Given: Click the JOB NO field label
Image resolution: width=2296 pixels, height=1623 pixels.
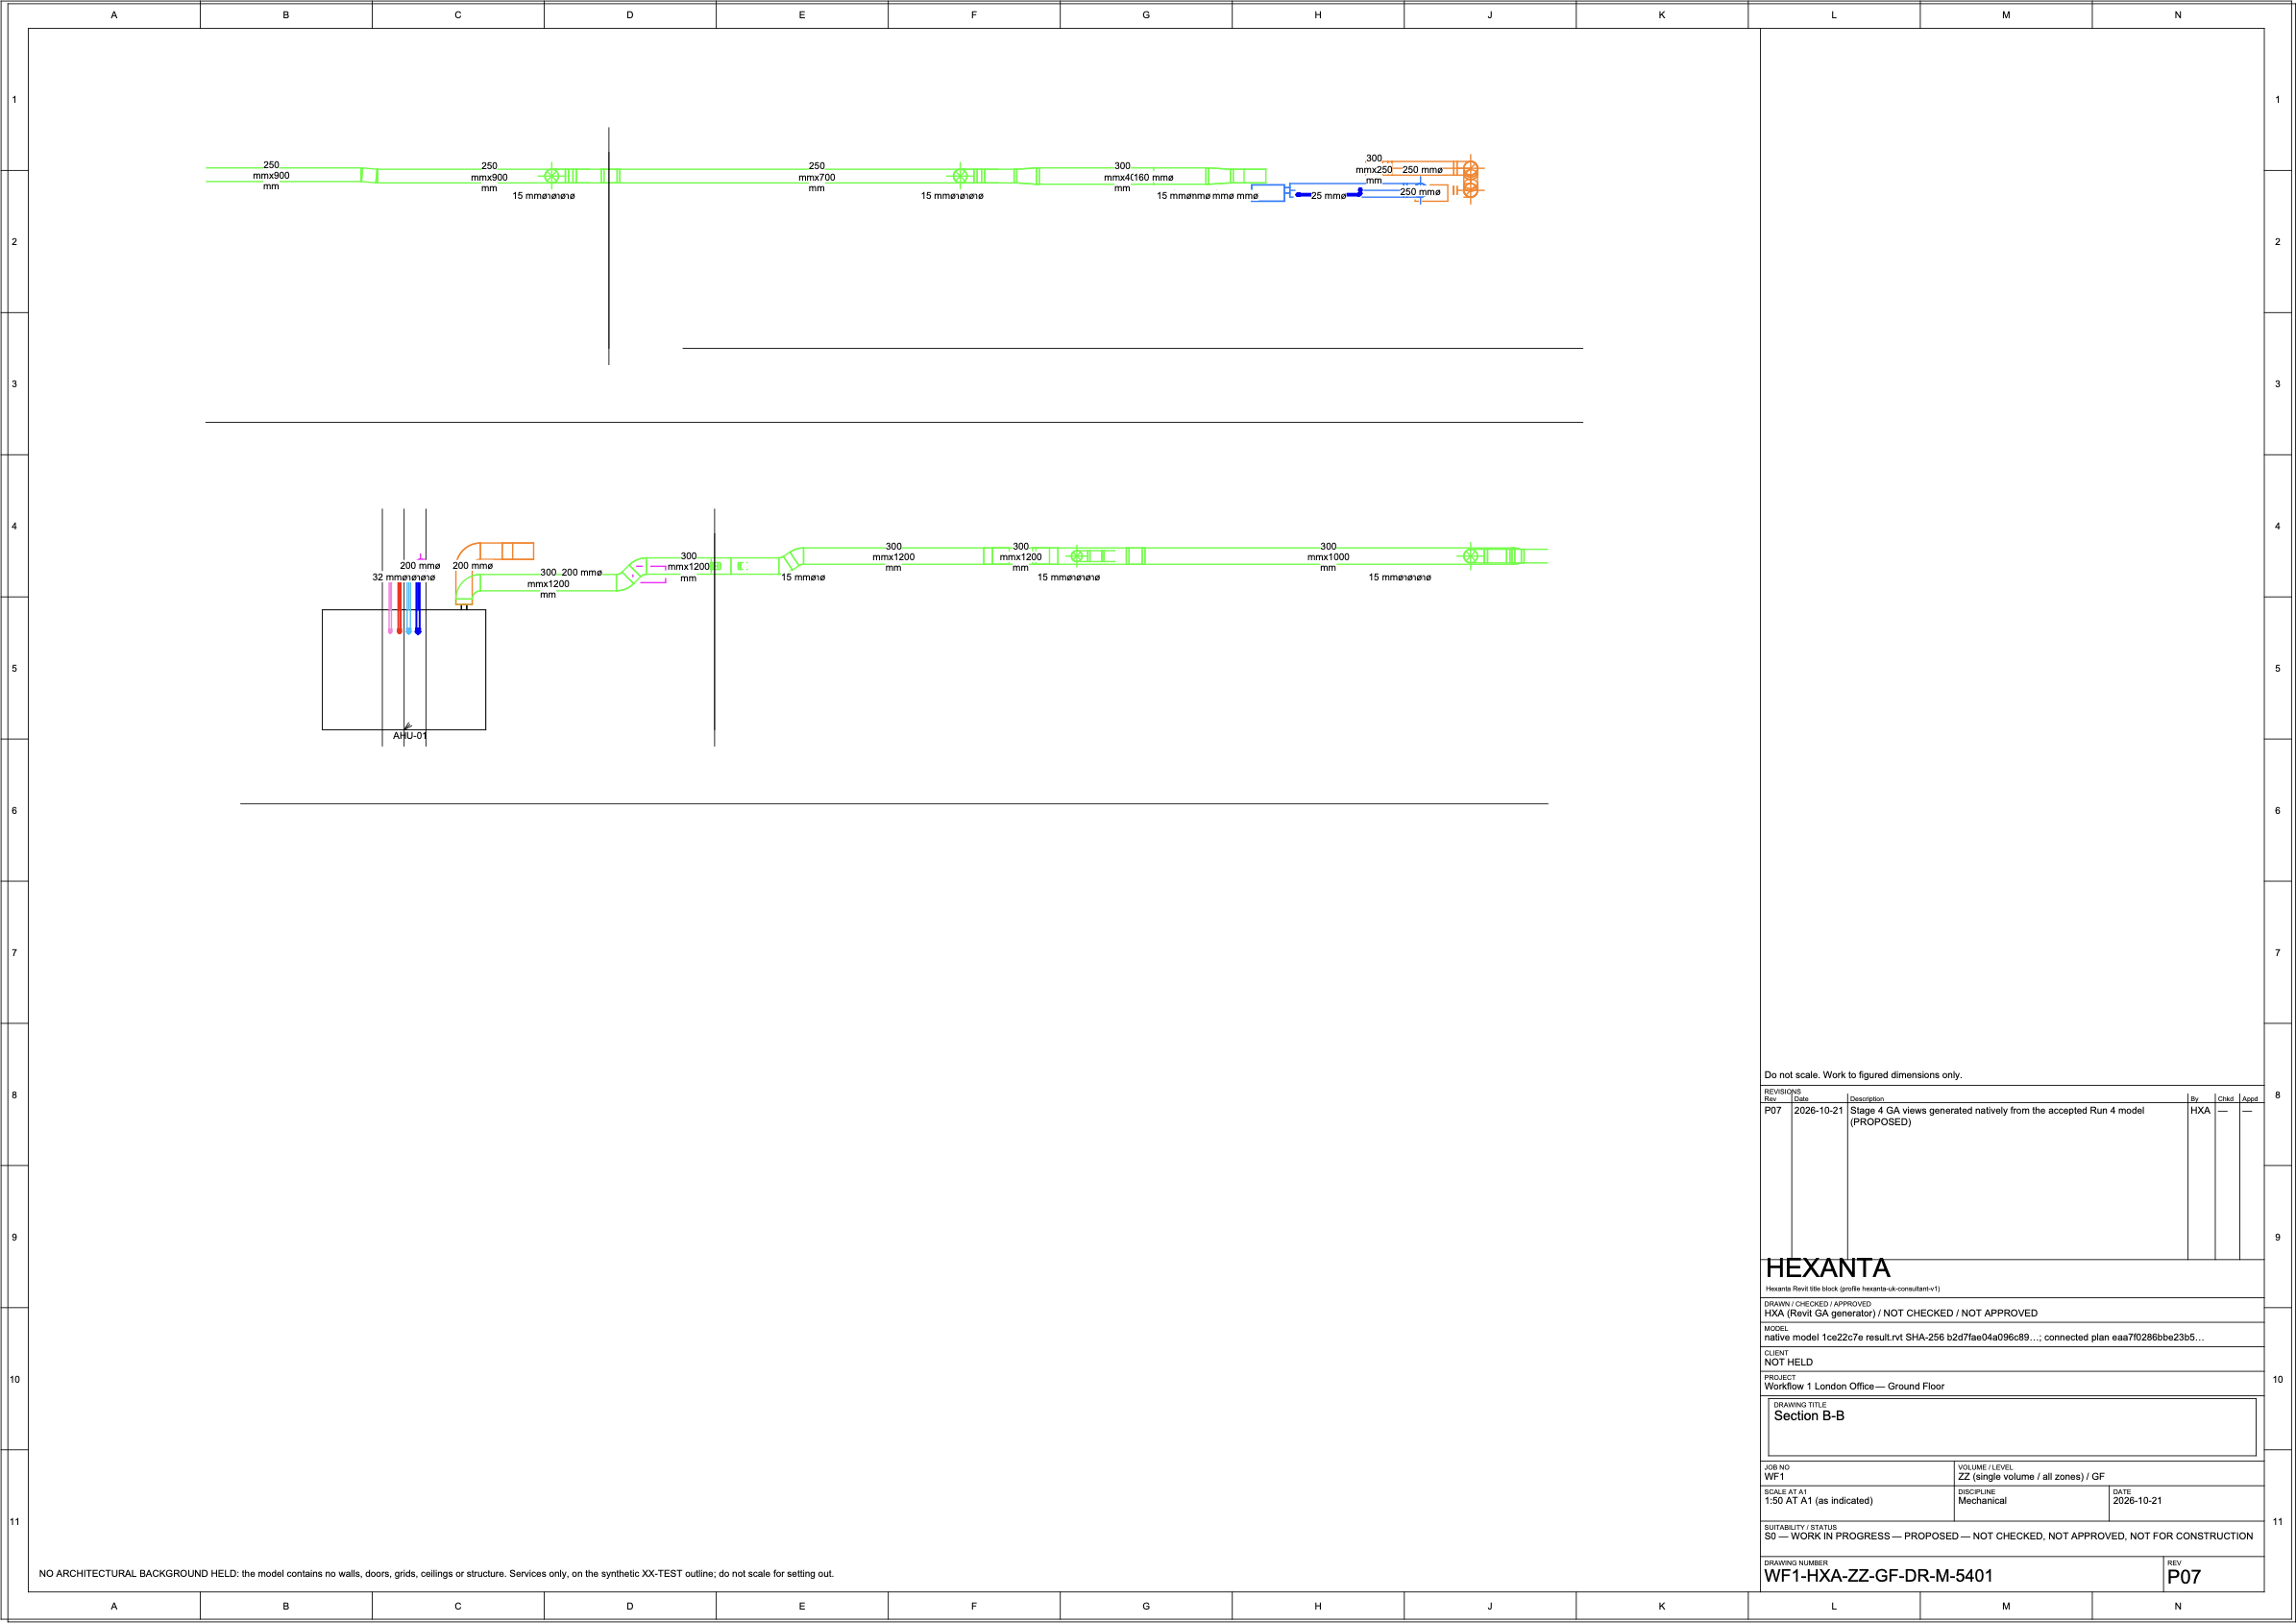Looking at the screenshot, I should coord(1777,1468).
